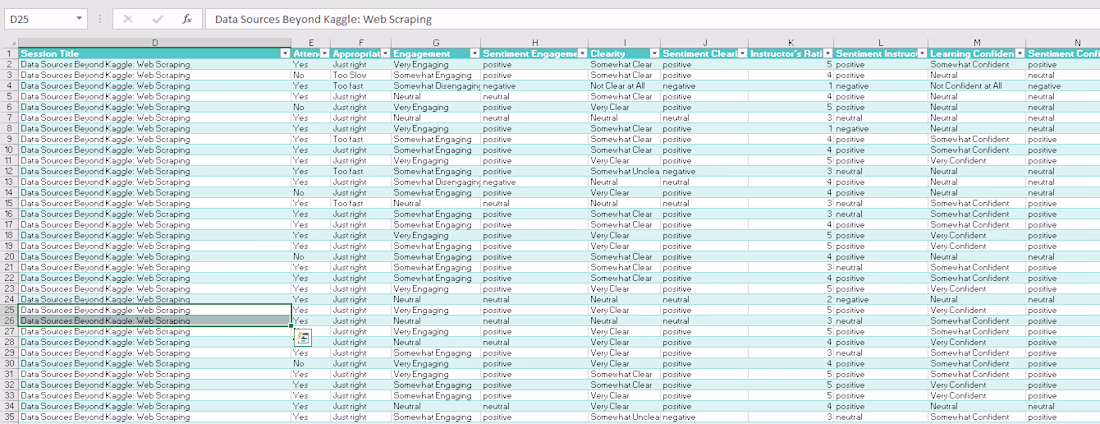Open the Engagement filter dropdown
Image resolution: width=1100 pixels, height=424 pixels.
(x=475, y=54)
